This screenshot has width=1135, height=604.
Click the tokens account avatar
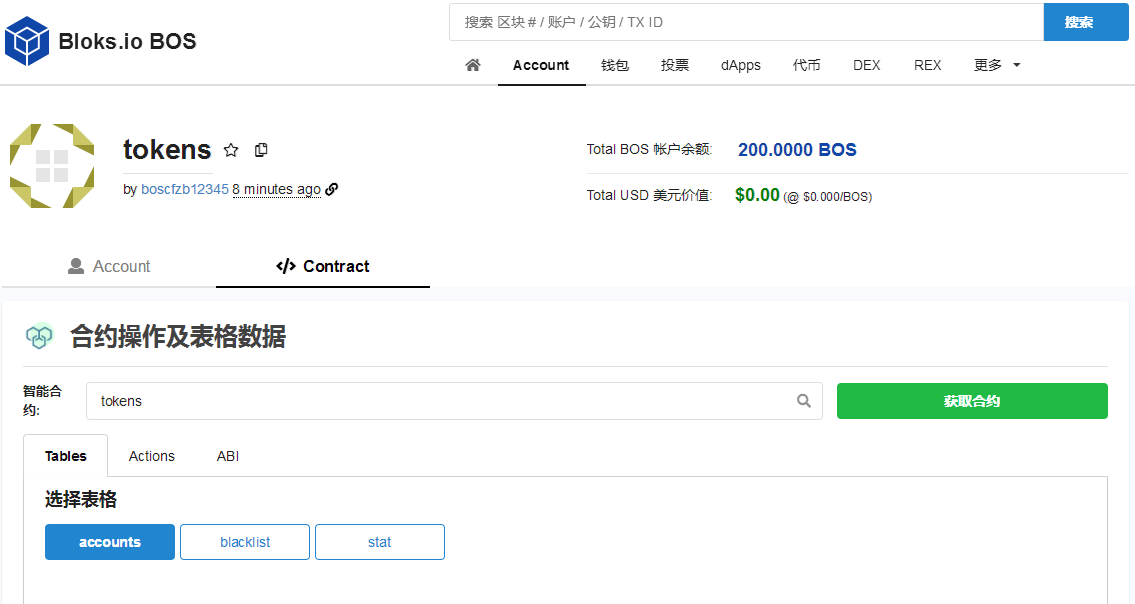click(52, 166)
